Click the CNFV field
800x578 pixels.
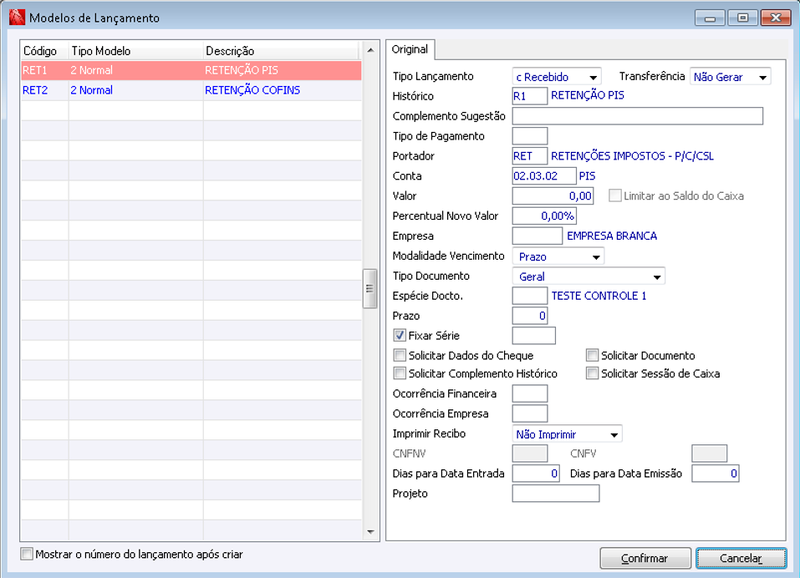pos(709,454)
